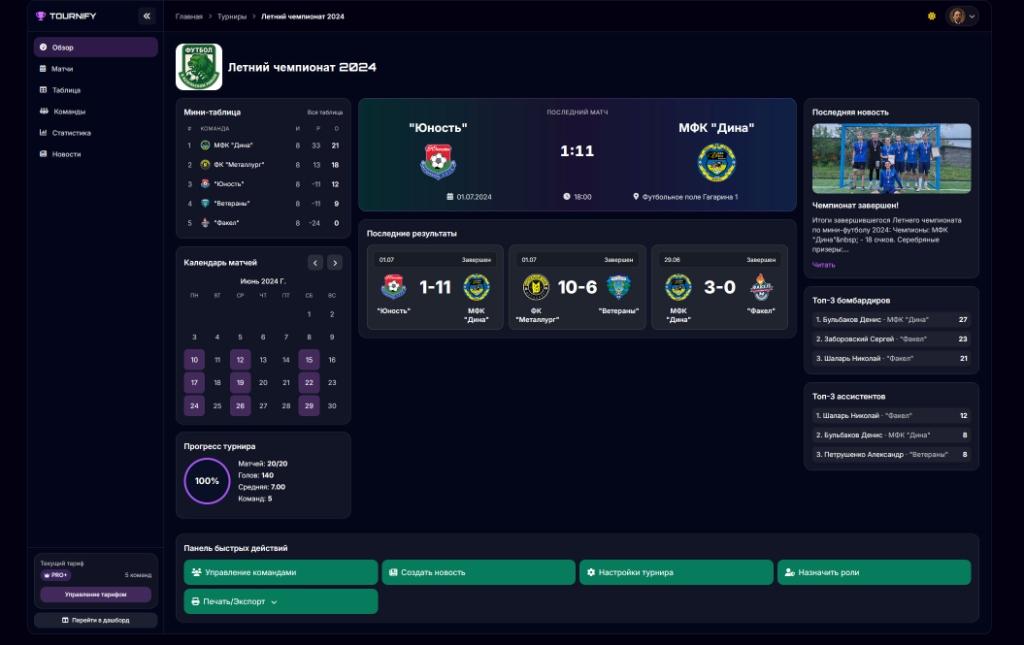This screenshot has height=645, width=1024.
Task: Select the Команды sidebar item icon
Action: [x=44, y=112]
